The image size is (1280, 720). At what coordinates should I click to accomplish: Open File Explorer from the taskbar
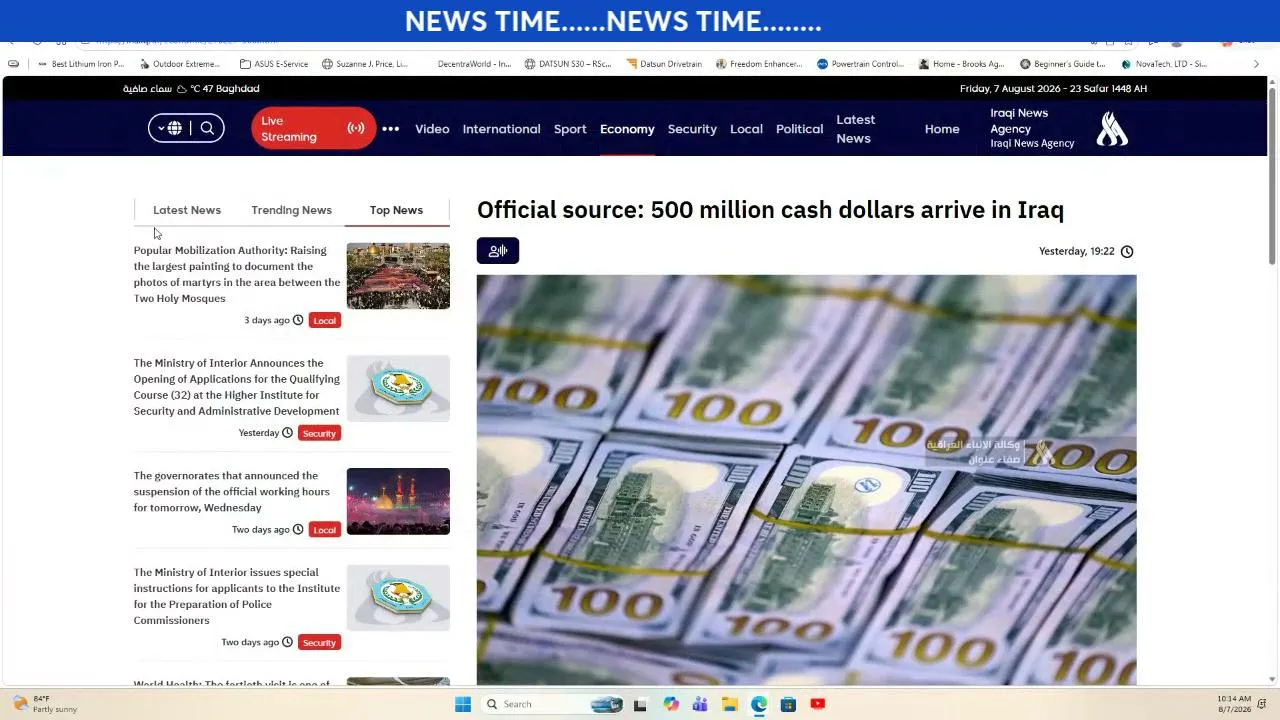tap(729, 704)
